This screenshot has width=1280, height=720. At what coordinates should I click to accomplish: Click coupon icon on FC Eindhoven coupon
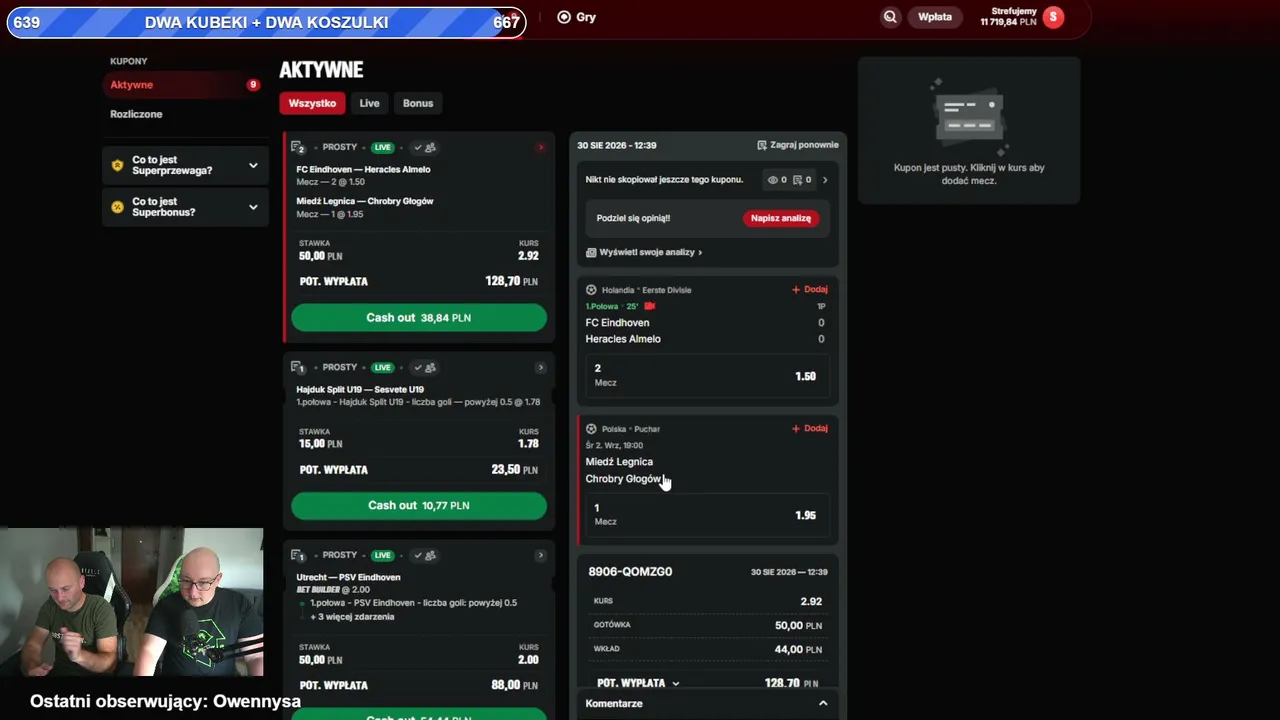tap(298, 147)
